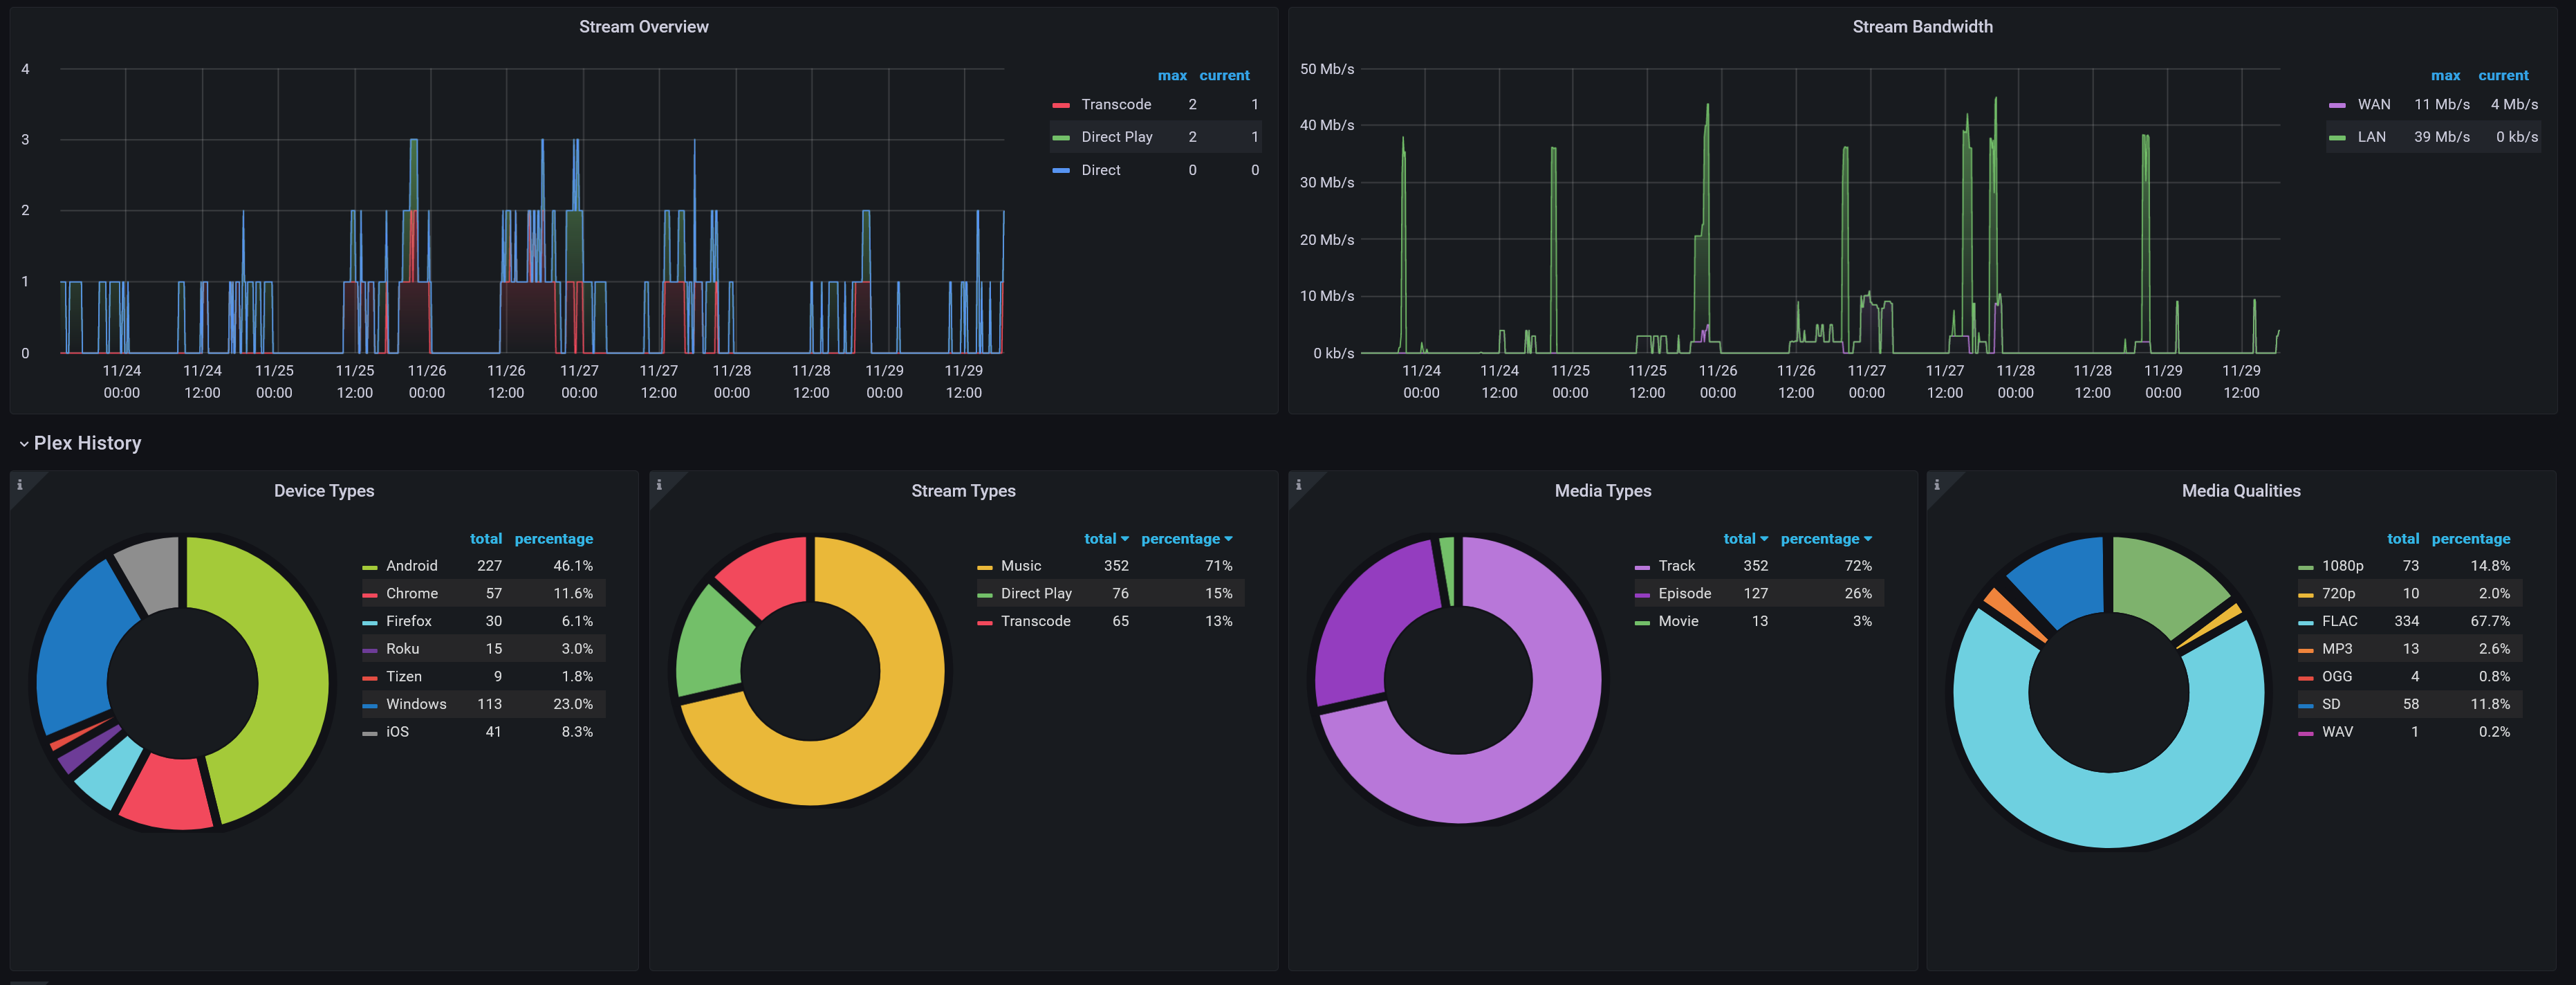Toggle Direct series in Stream Overview legend
Screen dimensions: 2576x985
click(1100, 171)
